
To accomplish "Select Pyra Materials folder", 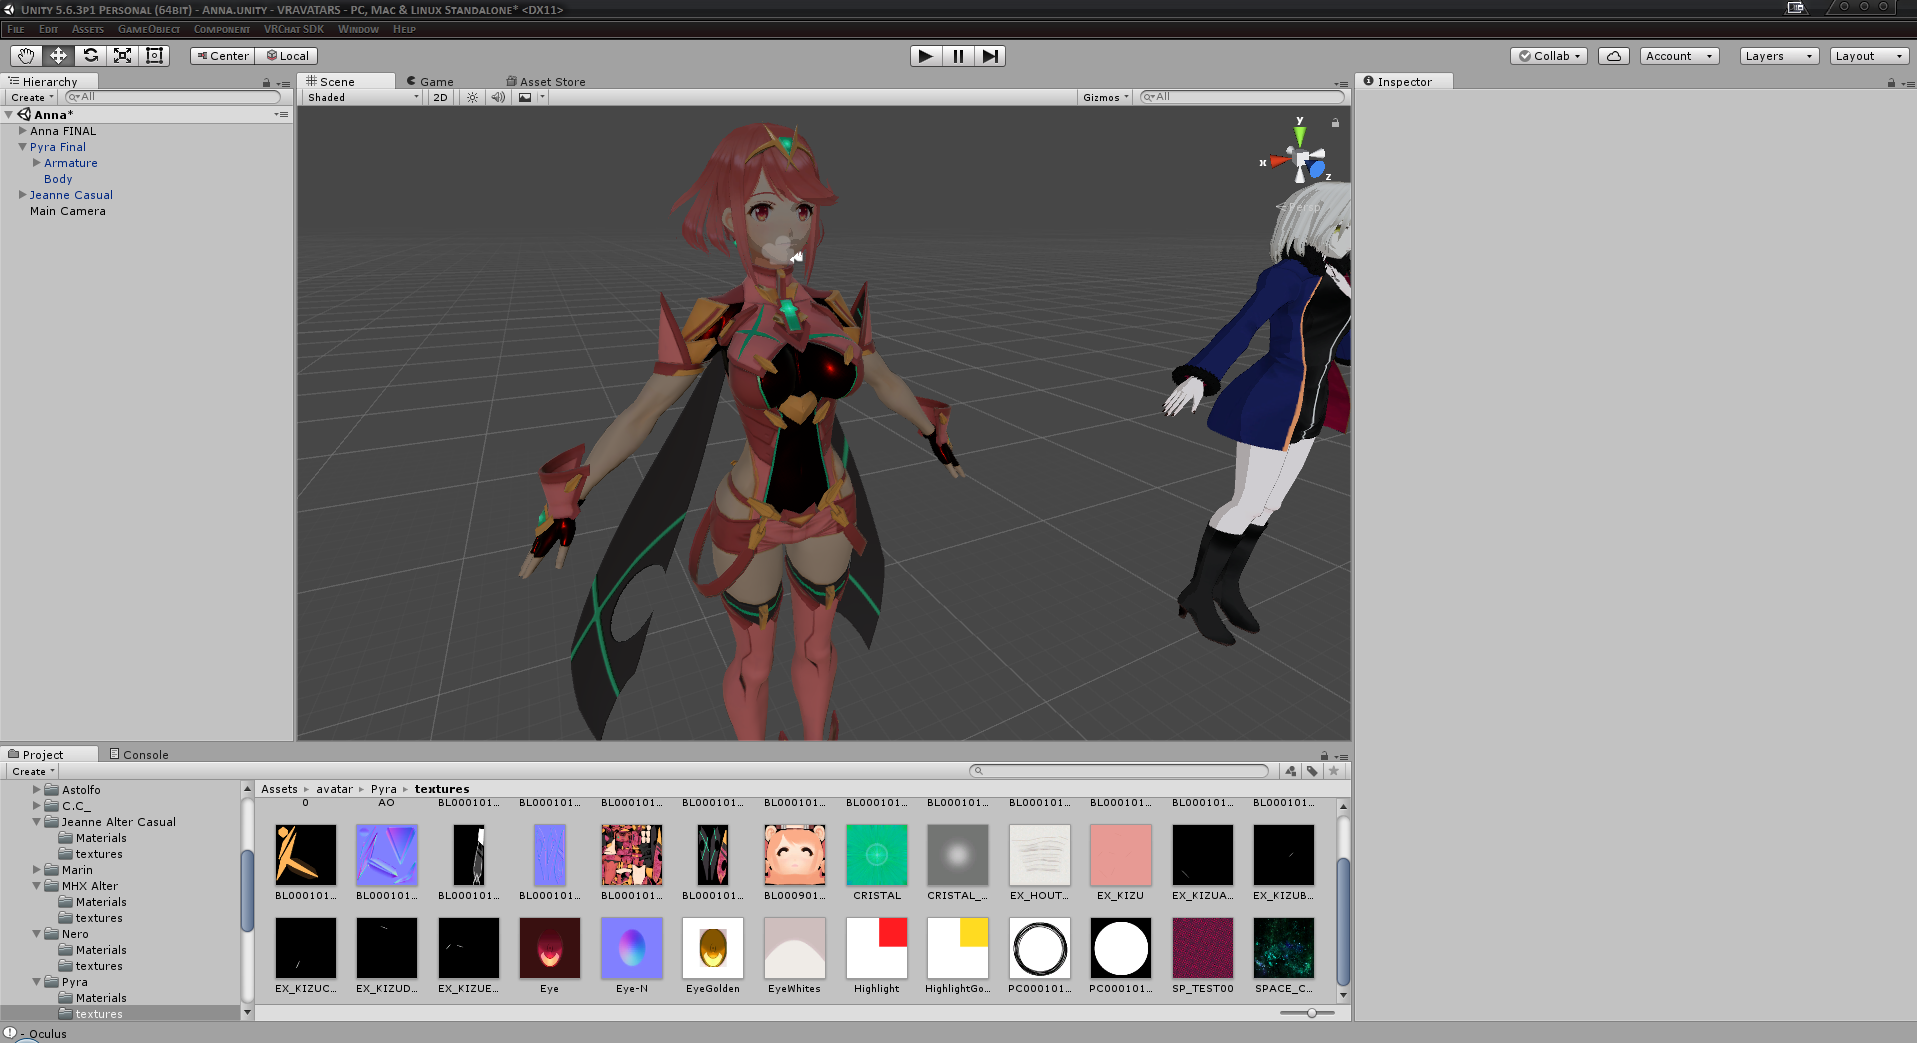I will tap(101, 998).
